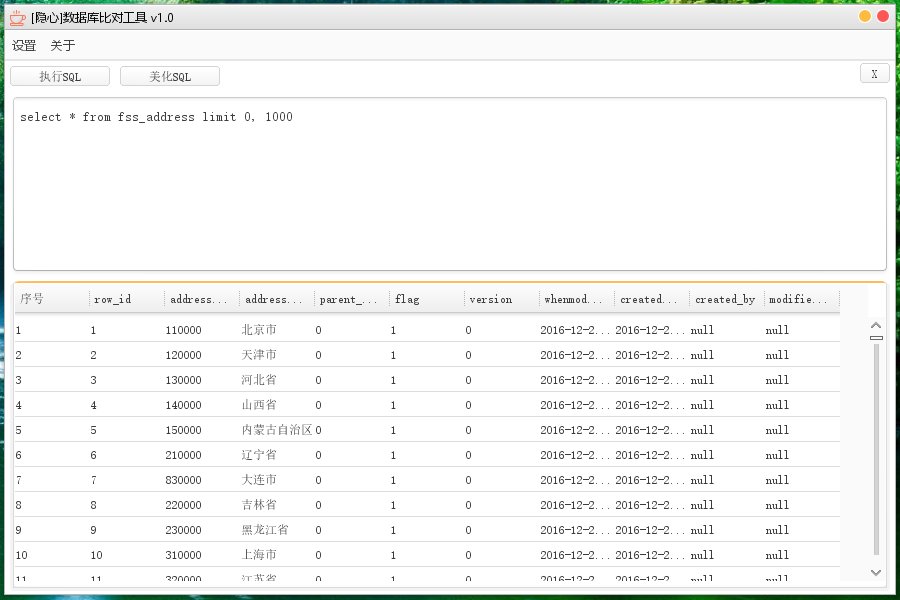Click the created date in 河北省 row
The image size is (900, 600).
[x=650, y=380]
